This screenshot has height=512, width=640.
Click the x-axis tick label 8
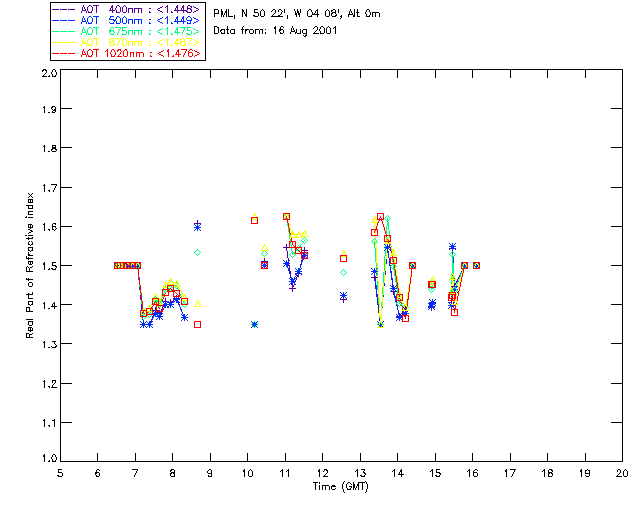click(173, 473)
